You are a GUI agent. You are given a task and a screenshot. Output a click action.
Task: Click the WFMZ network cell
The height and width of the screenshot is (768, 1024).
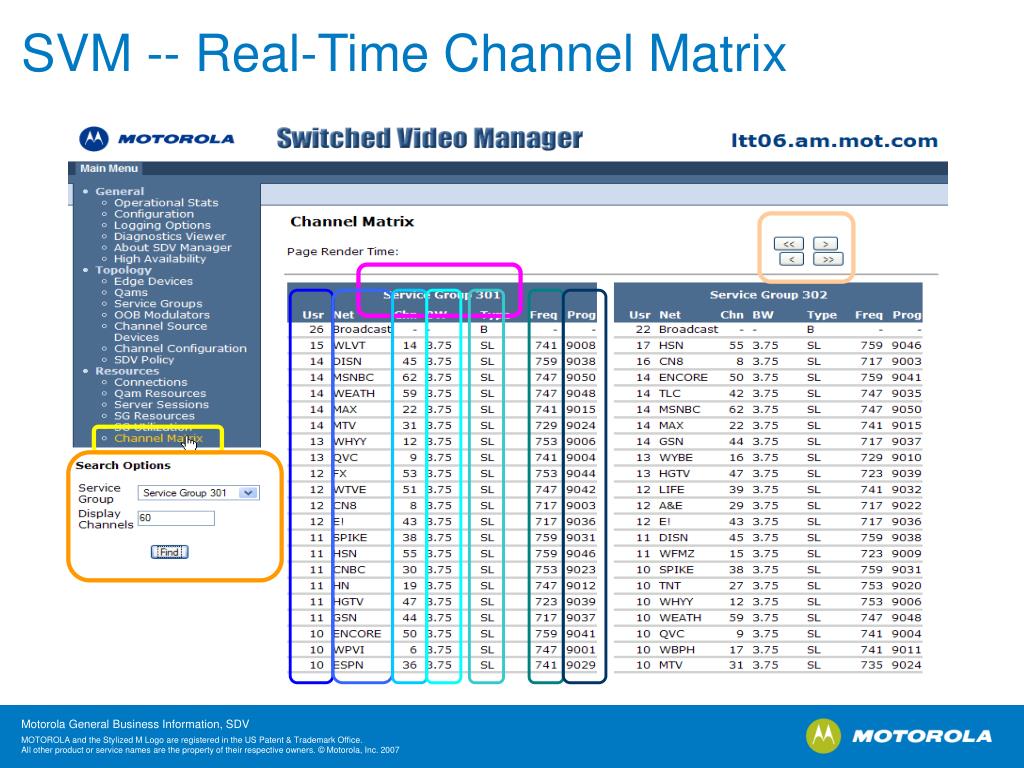tap(677, 554)
